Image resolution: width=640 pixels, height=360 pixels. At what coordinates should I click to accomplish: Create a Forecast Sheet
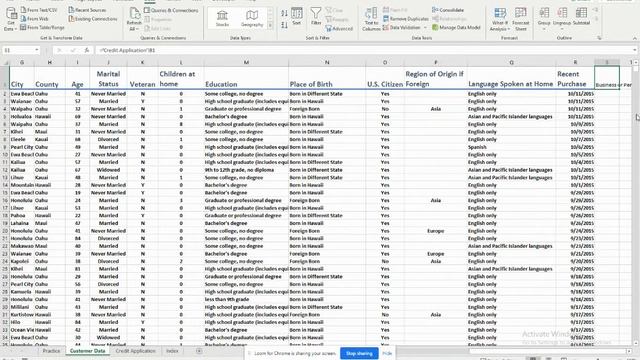pyautogui.click(x=520, y=19)
